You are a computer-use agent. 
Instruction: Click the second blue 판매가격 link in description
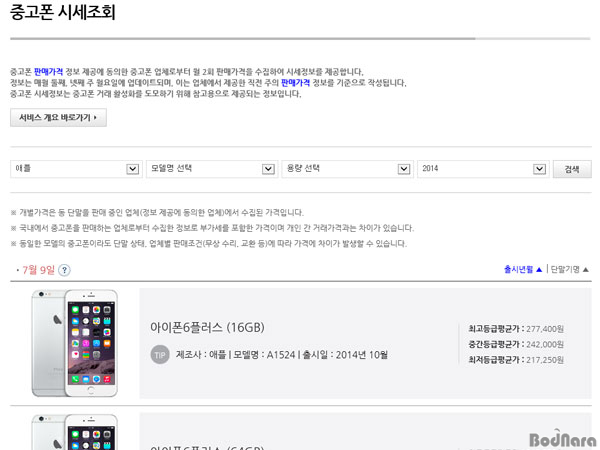click(x=295, y=83)
